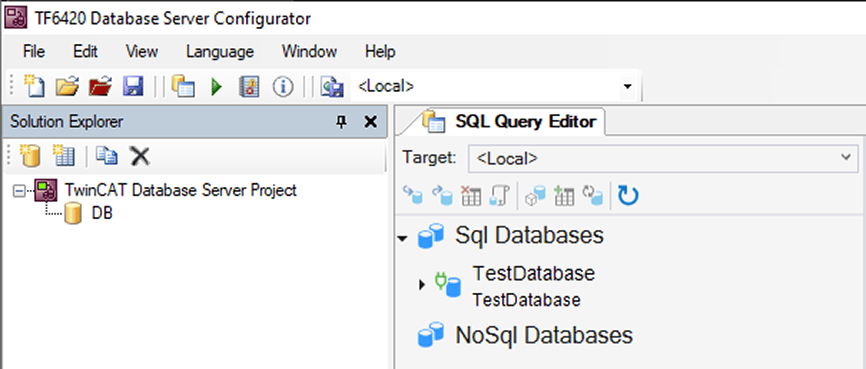
Task: Click the TF6420 application icon in title bar
Action: tap(15, 18)
